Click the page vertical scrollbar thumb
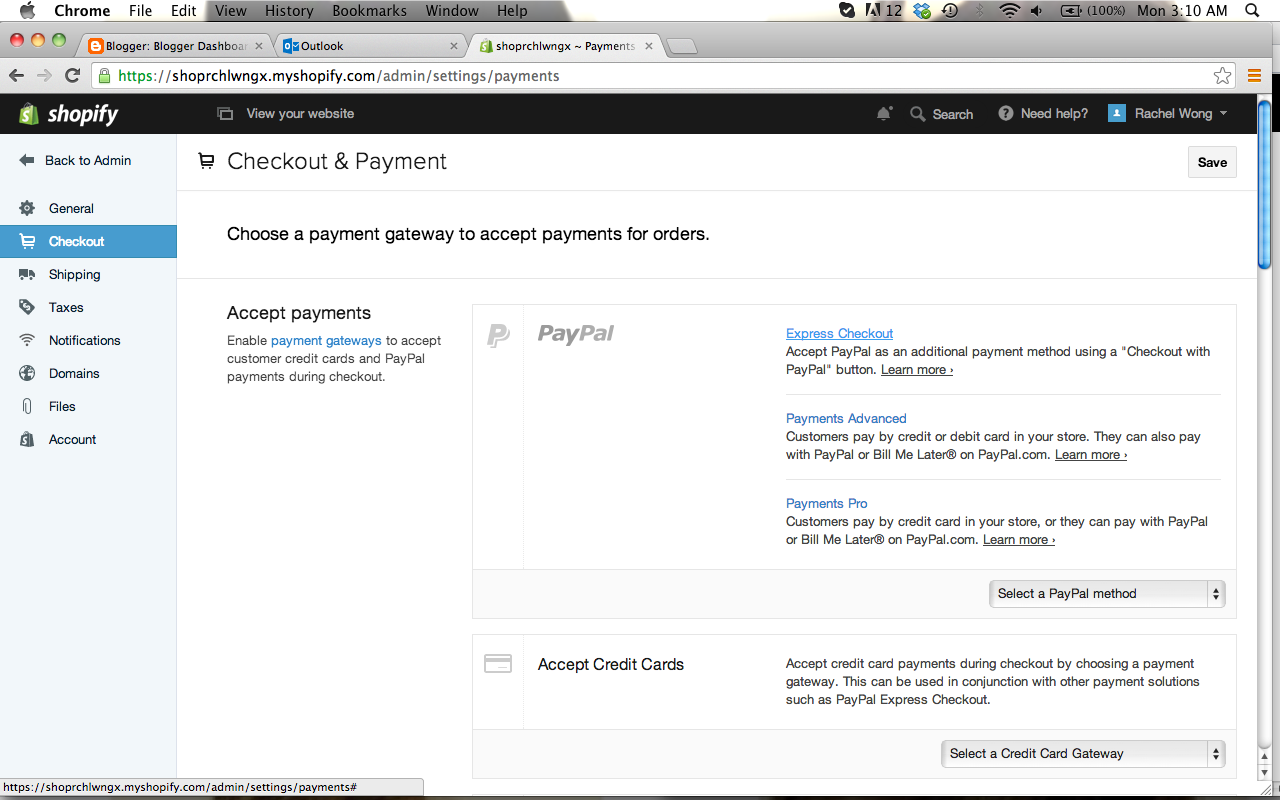Image resolution: width=1280 pixels, height=800 pixels. click(x=1265, y=186)
